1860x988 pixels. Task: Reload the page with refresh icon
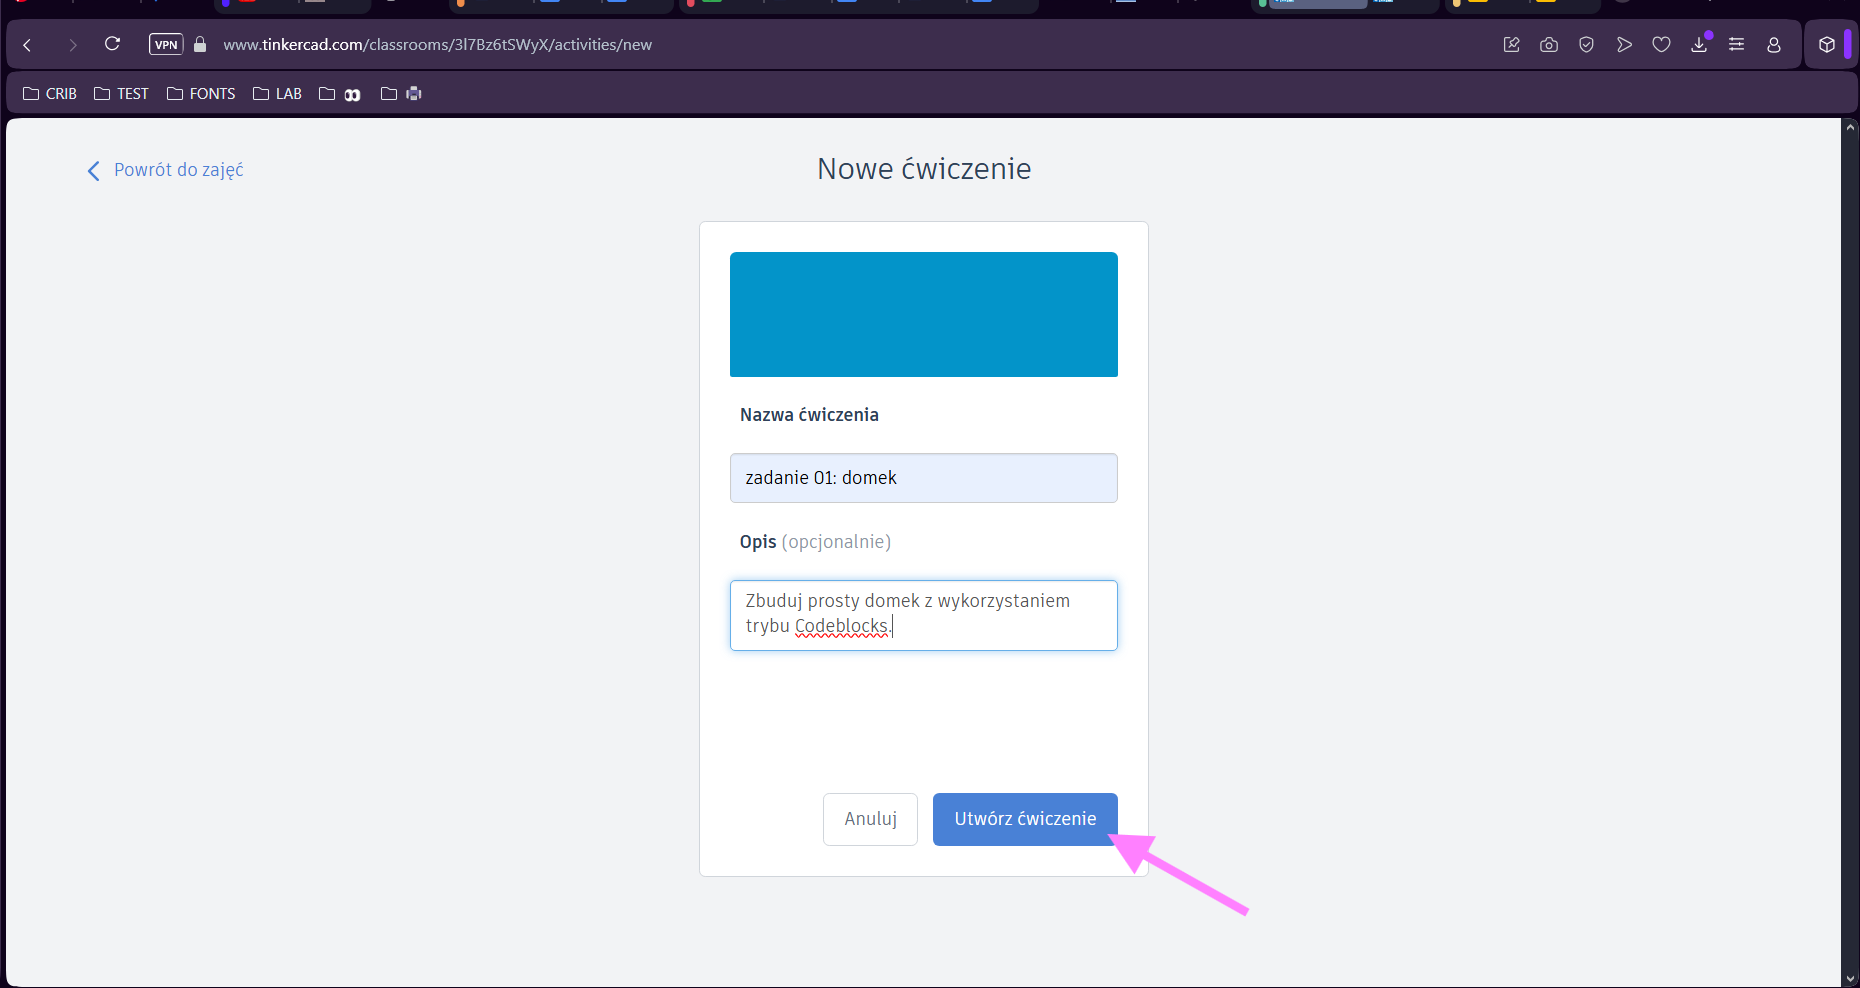pyautogui.click(x=112, y=44)
